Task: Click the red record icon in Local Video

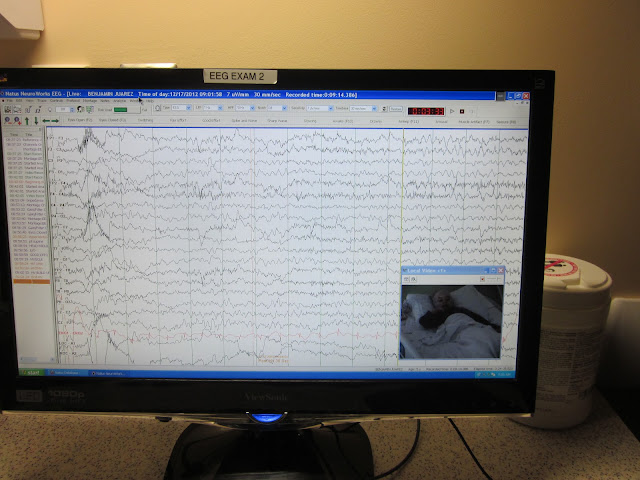Action: coord(482,279)
